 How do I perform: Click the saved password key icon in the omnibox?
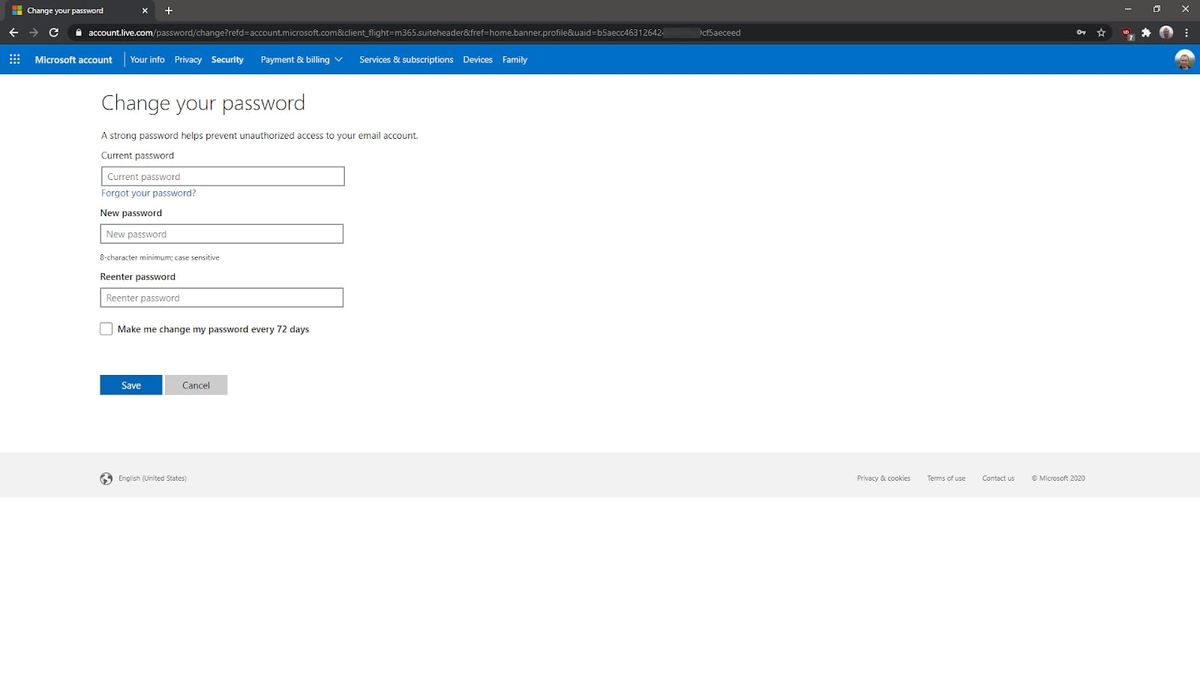[x=1079, y=32]
